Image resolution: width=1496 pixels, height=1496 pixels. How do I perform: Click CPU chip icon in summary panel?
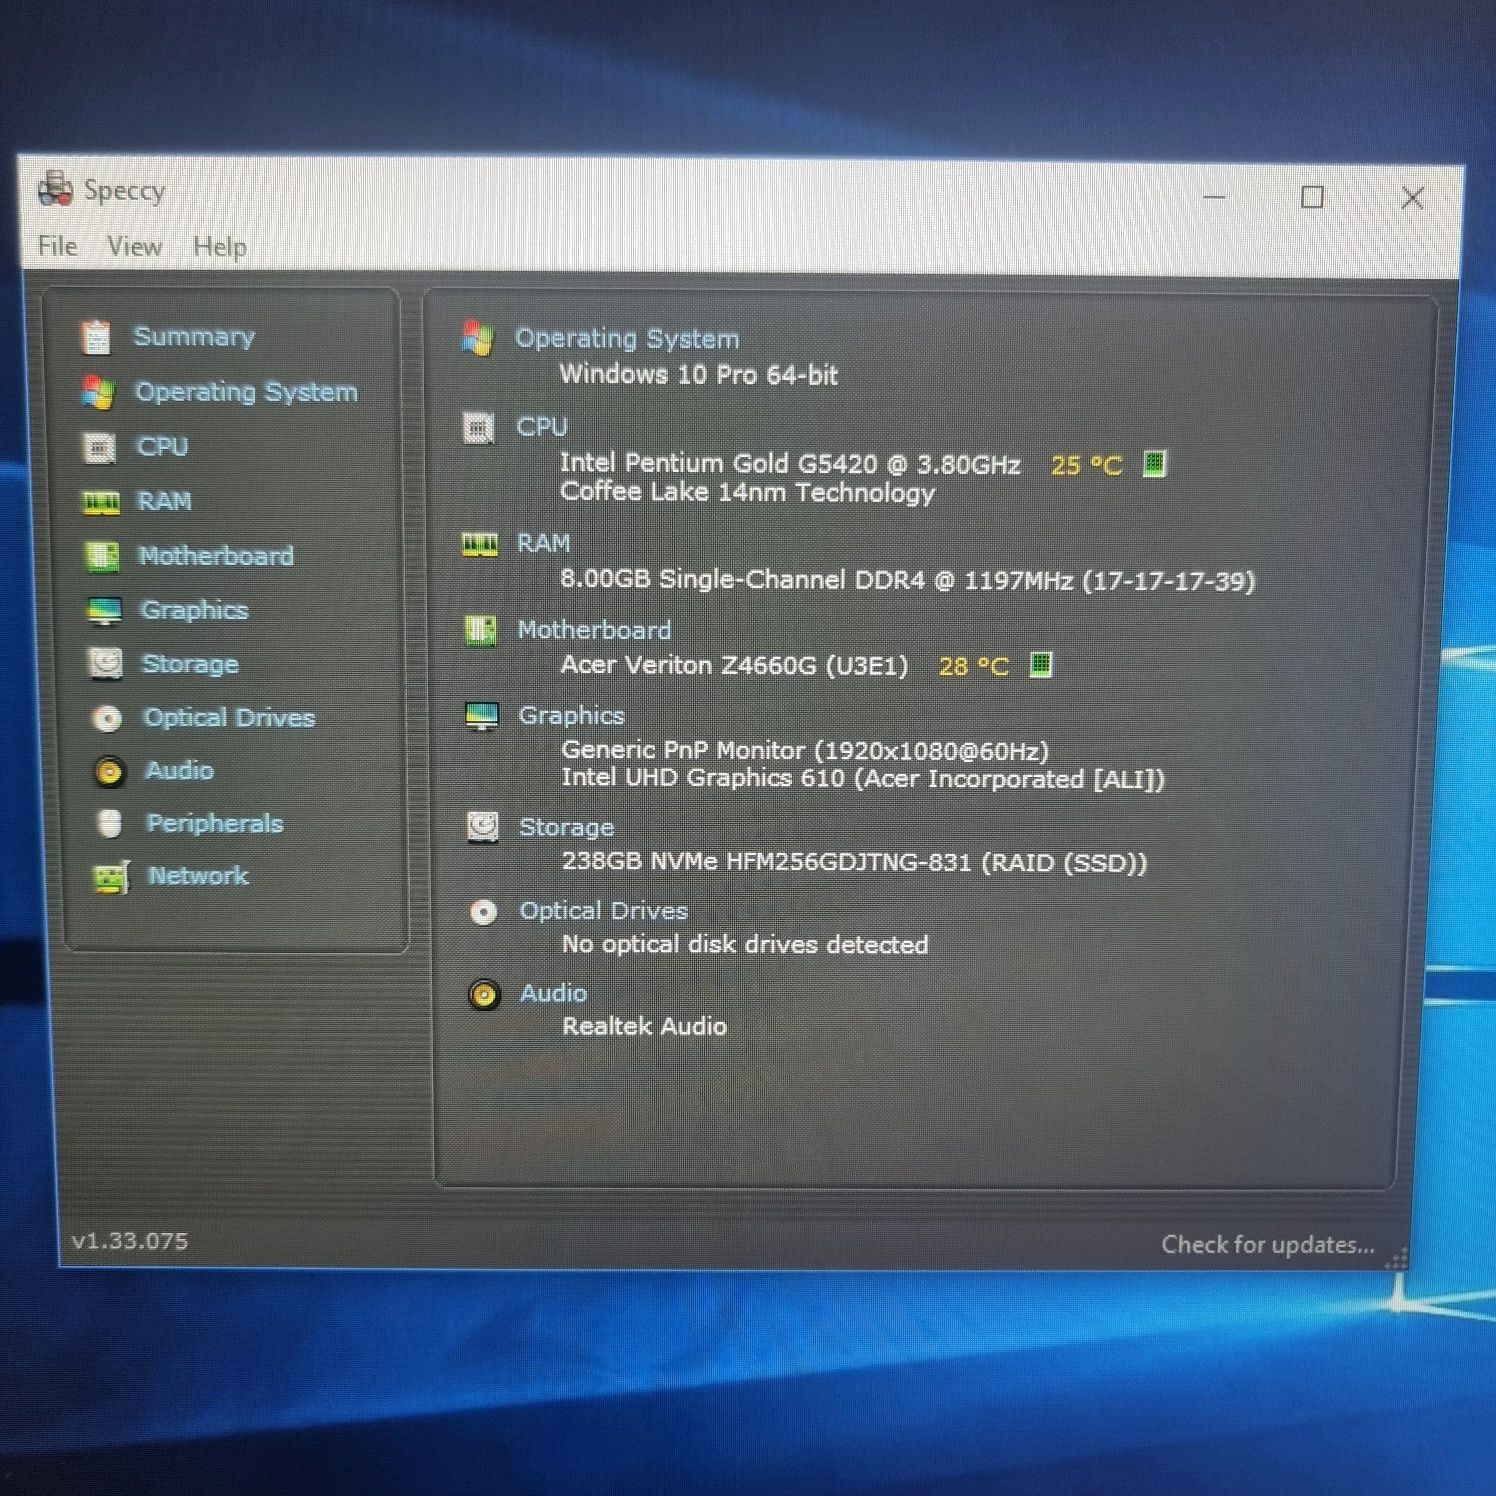coord(478,428)
